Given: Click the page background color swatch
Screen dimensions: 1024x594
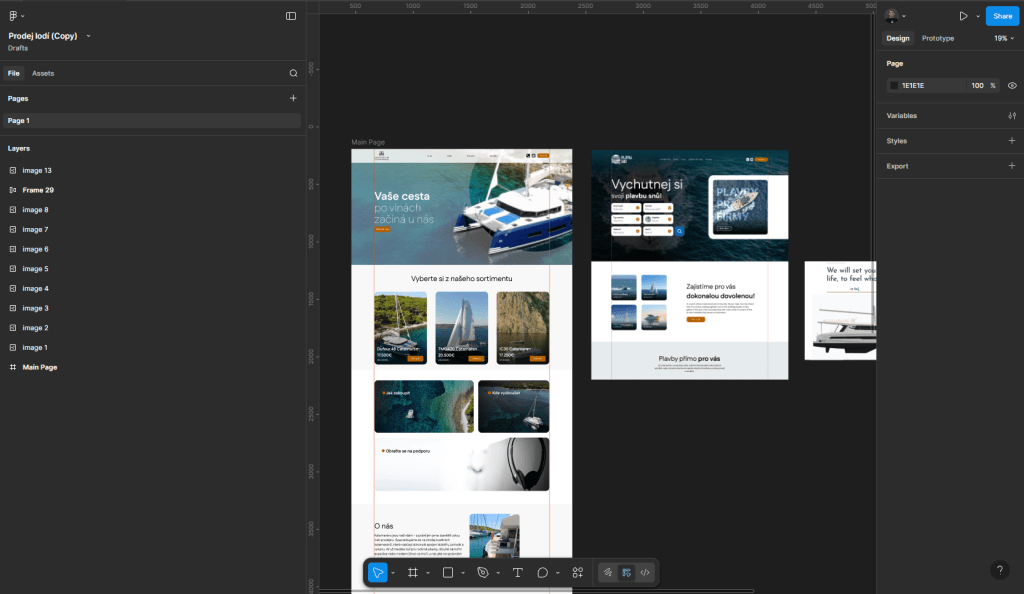Looking at the screenshot, I should (x=894, y=86).
